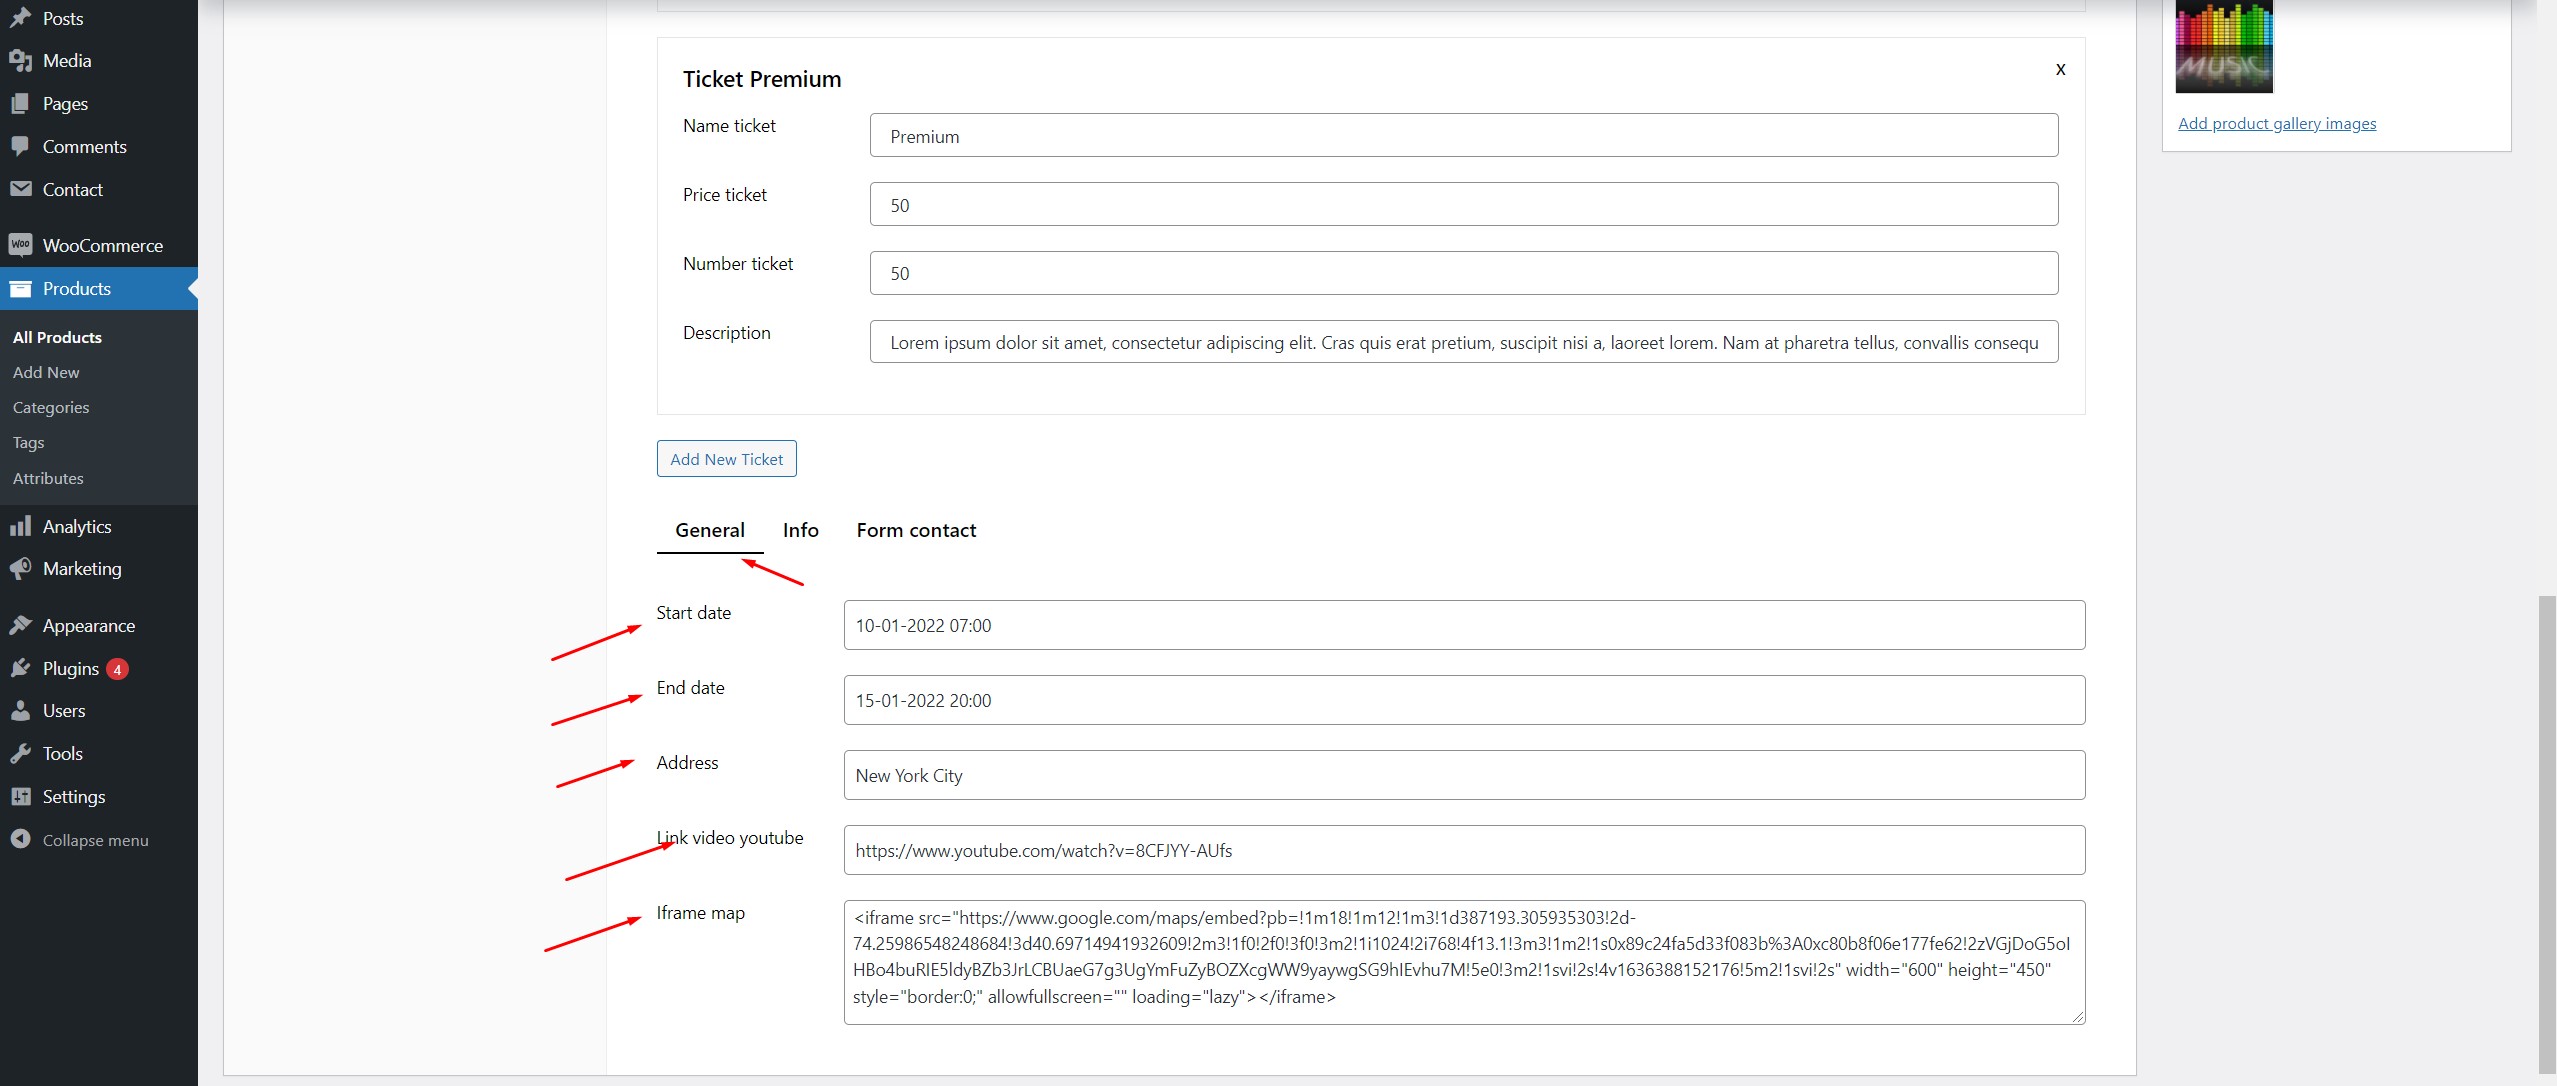The image size is (2557, 1086).
Task: Click the Products archive icon
Action: click(20, 289)
